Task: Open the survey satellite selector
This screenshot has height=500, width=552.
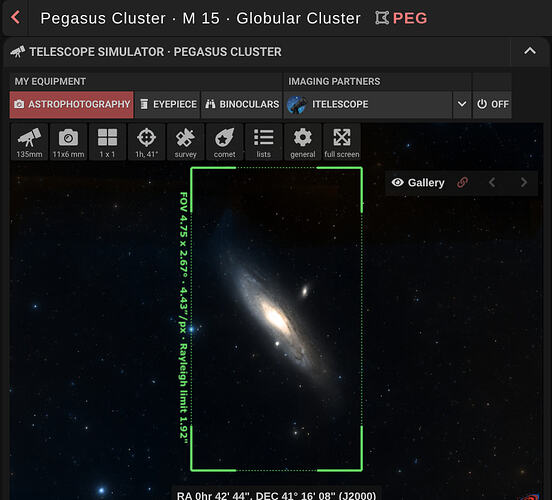Action: [186, 142]
